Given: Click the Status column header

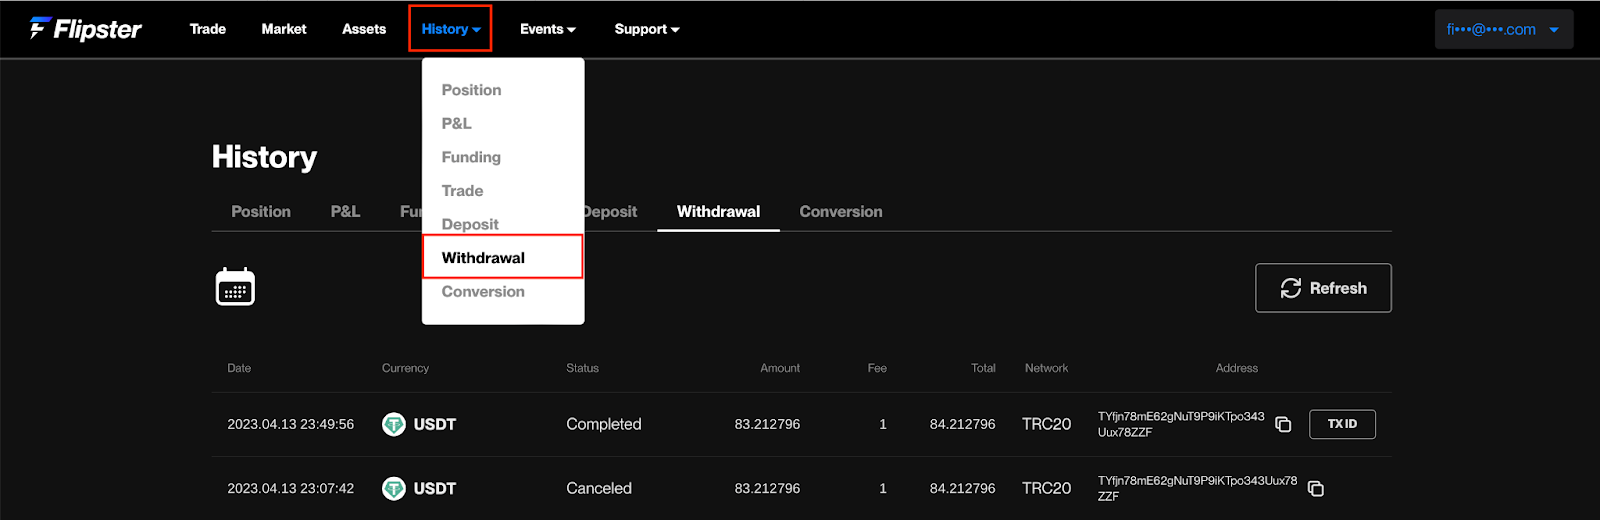Looking at the screenshot, I should tap(582, 368).
